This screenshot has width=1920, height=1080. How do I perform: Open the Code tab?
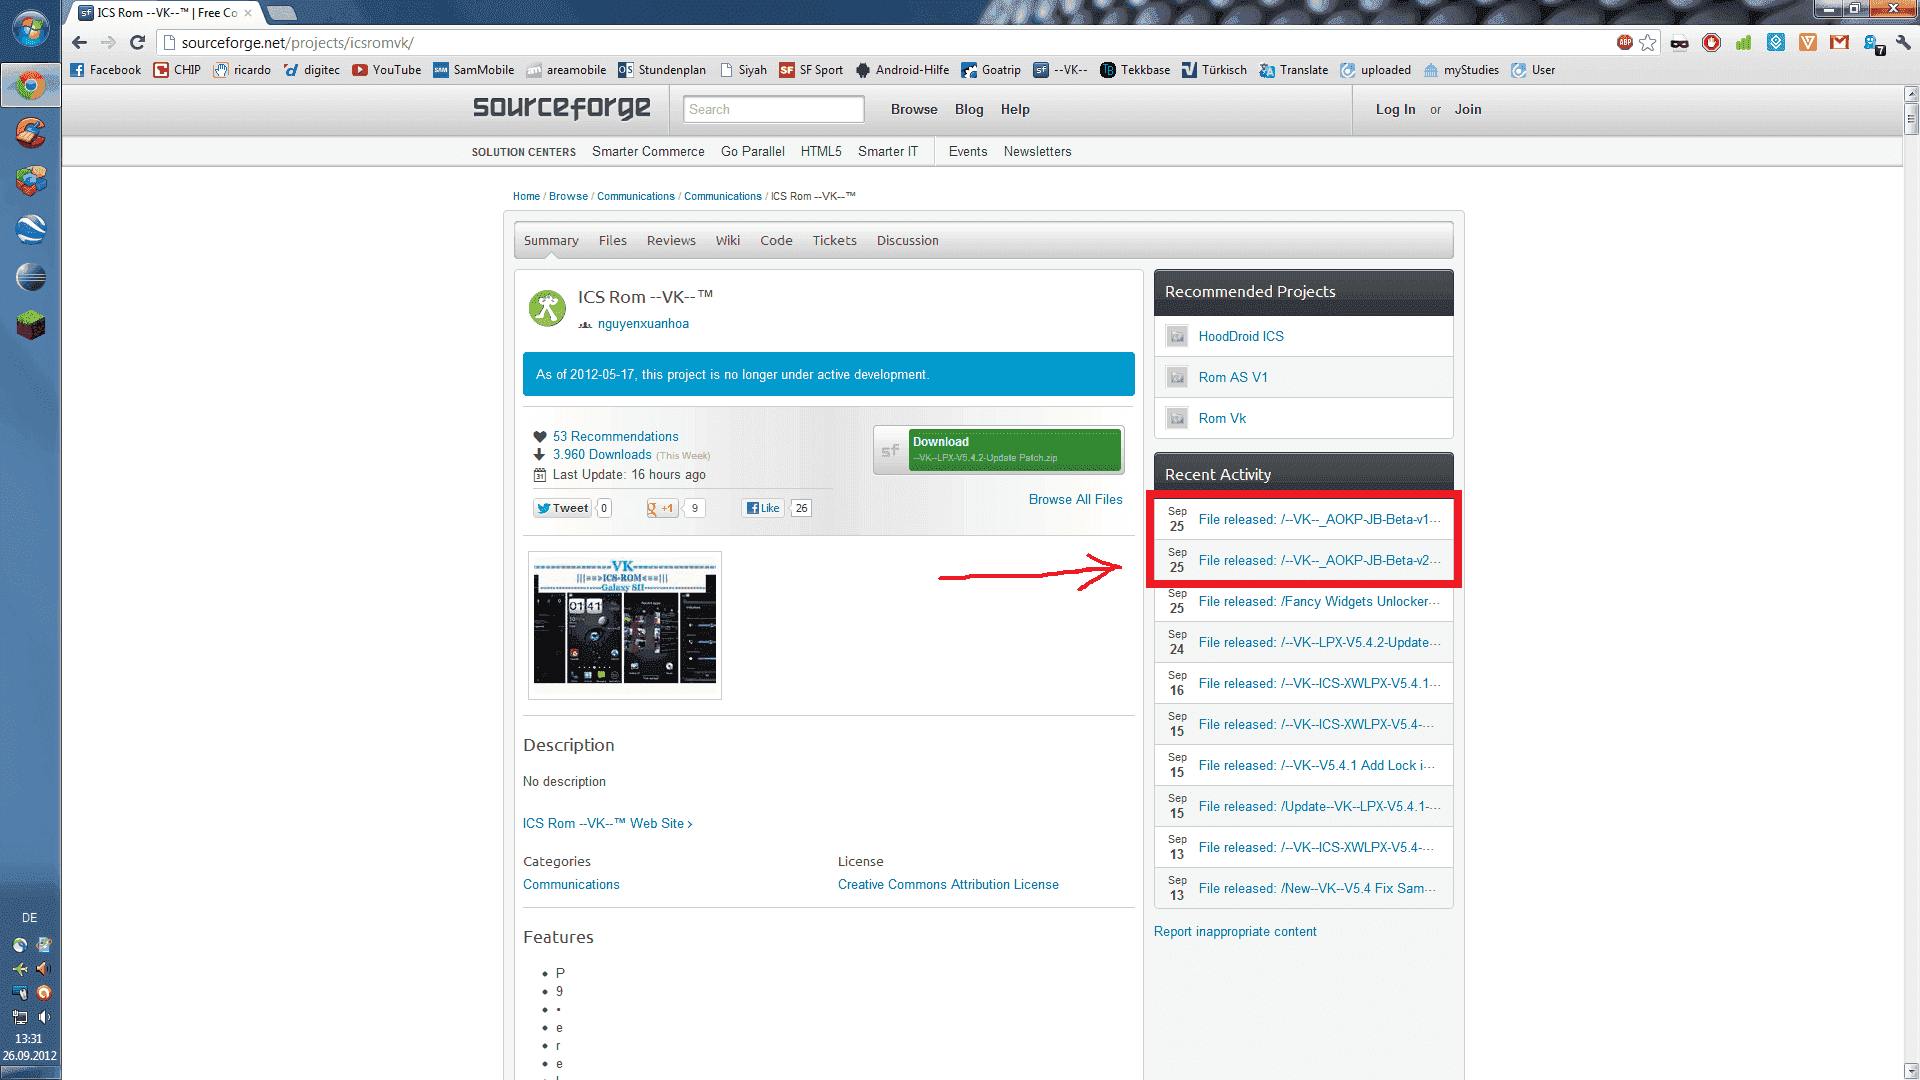click(776, 240)
